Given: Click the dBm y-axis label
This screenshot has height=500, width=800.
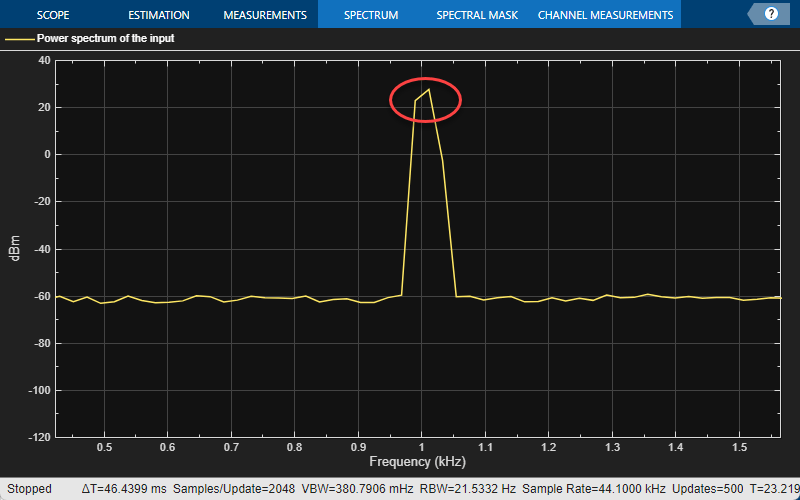Looking at the screenshot, I should click(x=15, y=248).
